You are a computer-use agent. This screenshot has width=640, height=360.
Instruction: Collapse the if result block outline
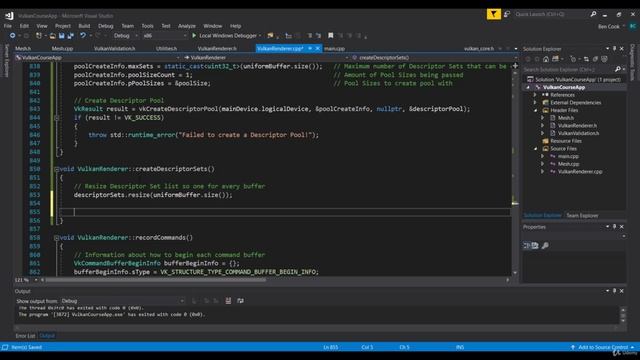coord(56,118)
